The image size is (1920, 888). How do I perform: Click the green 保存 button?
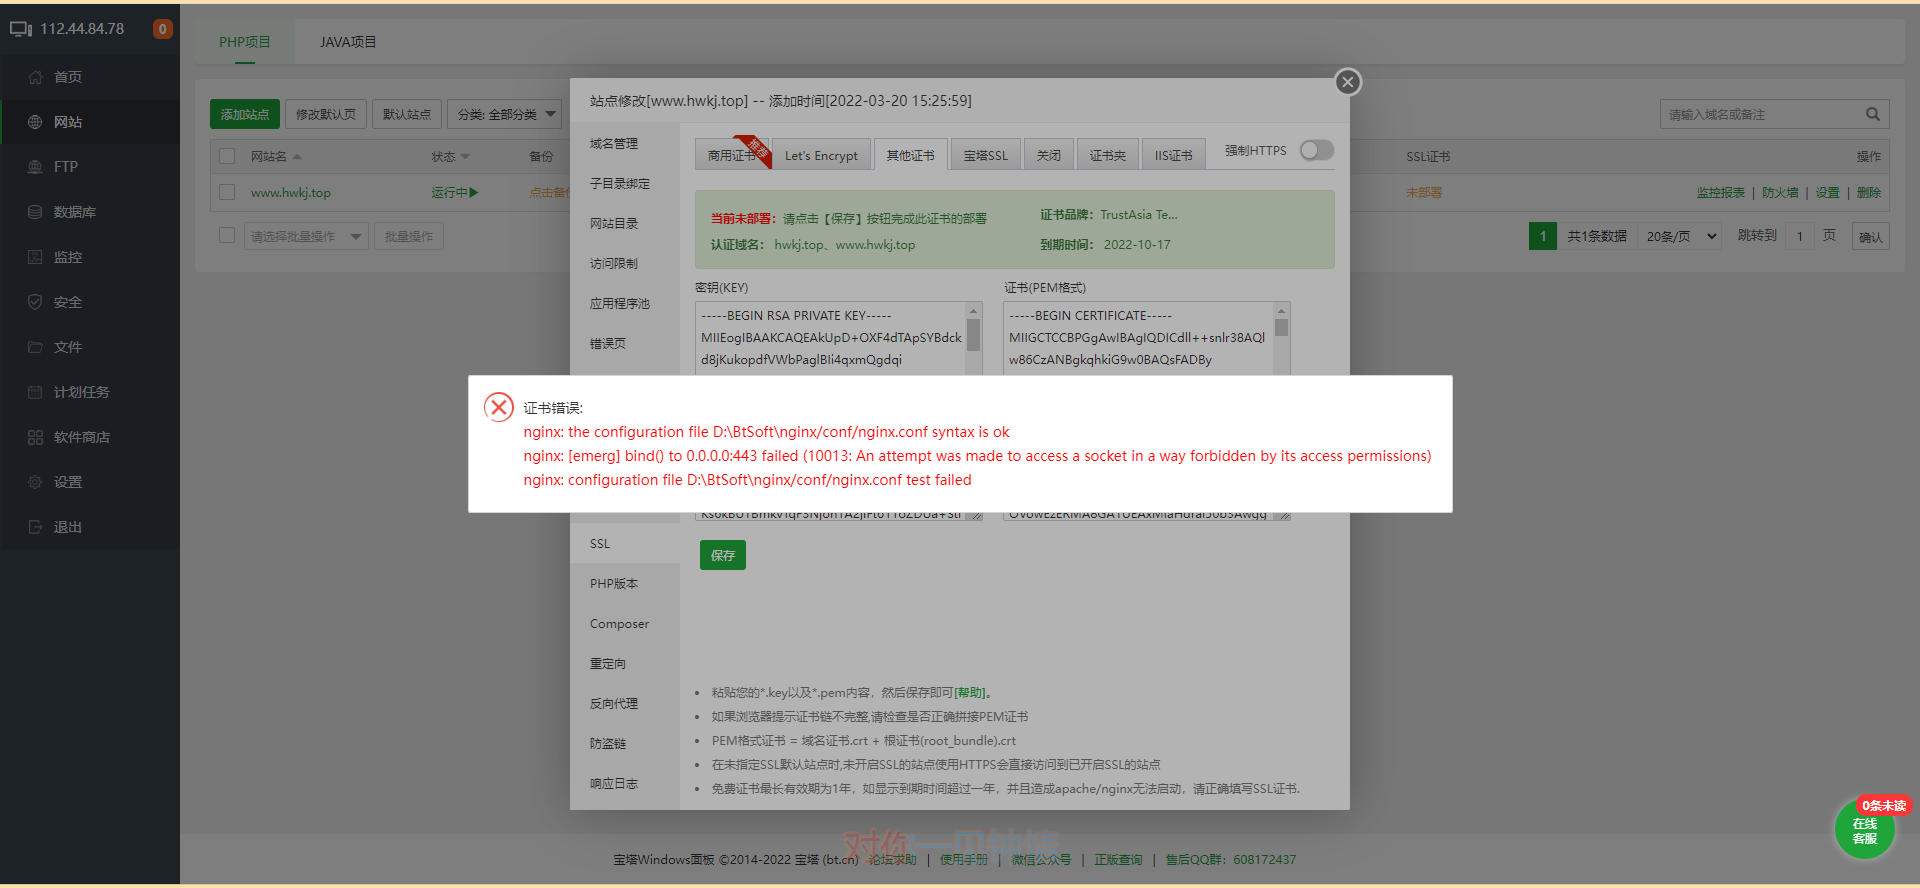tap(723, 555)
